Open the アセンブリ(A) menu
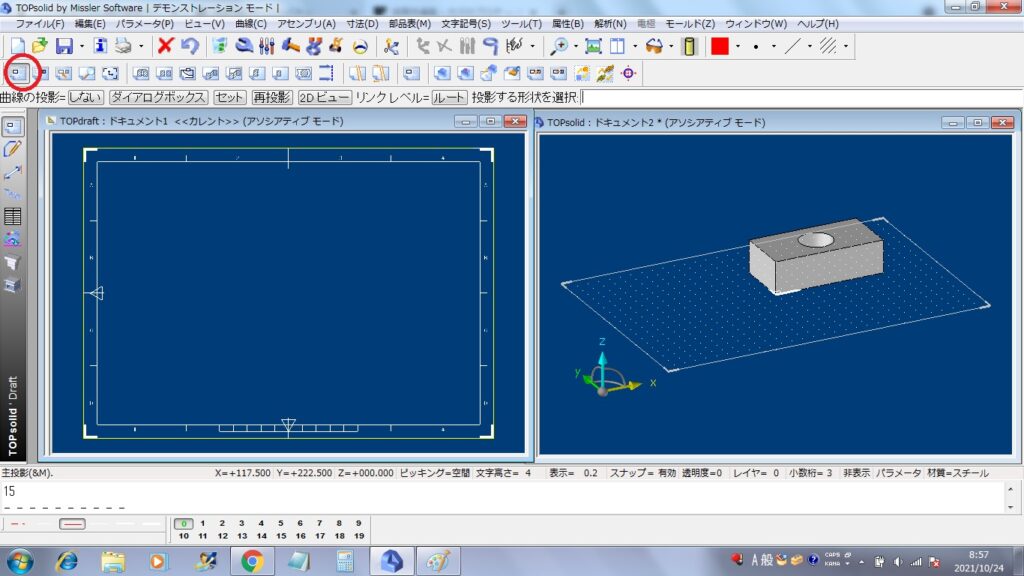The width and height of the screenshot is (1024, 576). (x=306, y=24)
